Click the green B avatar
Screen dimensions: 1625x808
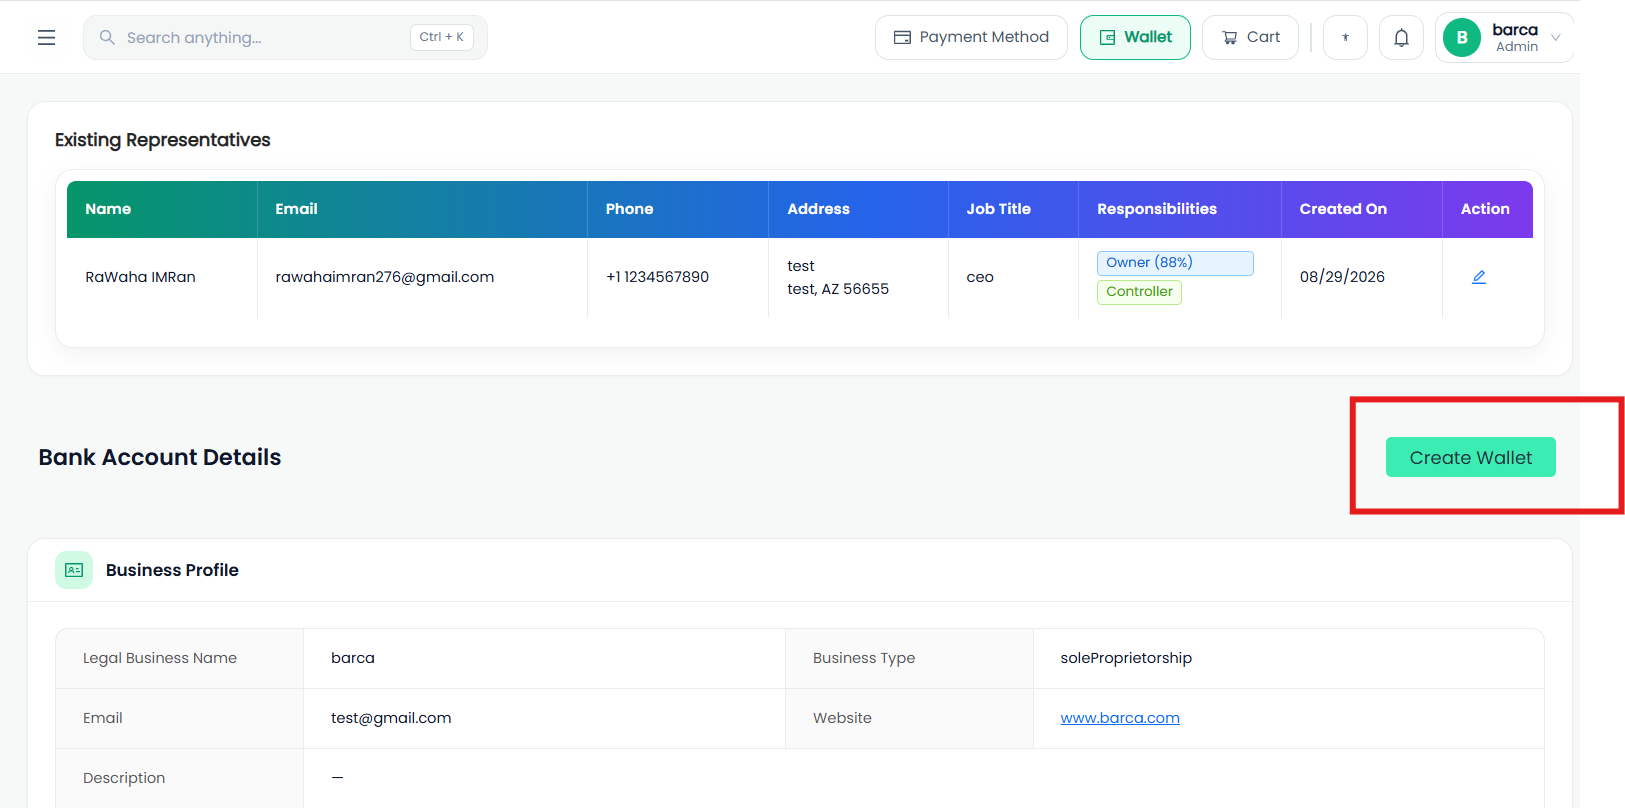coord(1462,37)
